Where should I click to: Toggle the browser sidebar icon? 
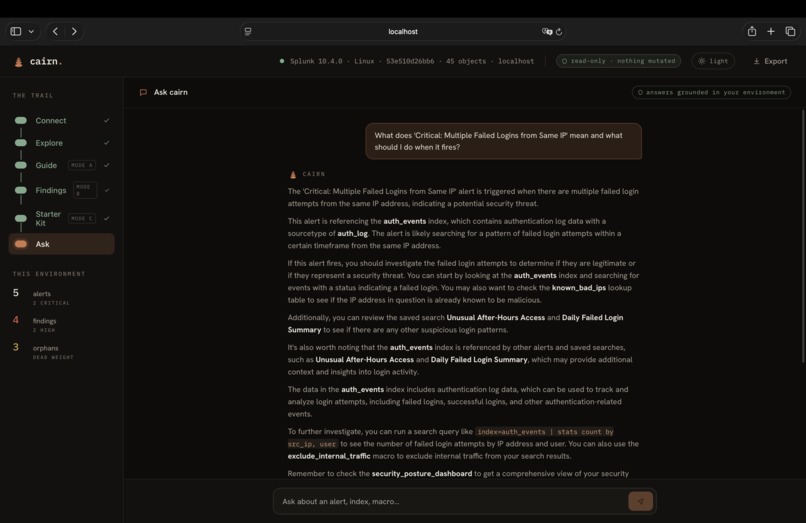tap(15, 31)
